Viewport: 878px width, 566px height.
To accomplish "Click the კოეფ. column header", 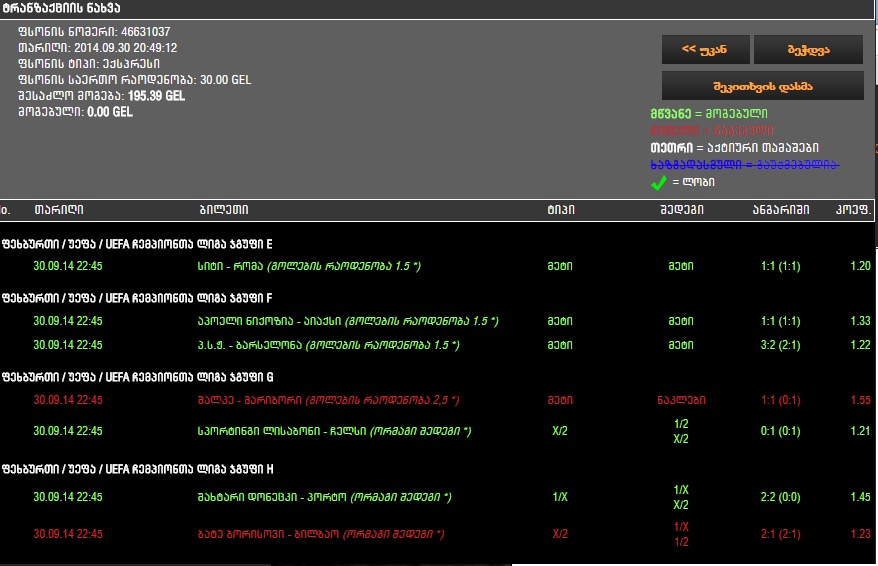I will (x=853, y=209).
